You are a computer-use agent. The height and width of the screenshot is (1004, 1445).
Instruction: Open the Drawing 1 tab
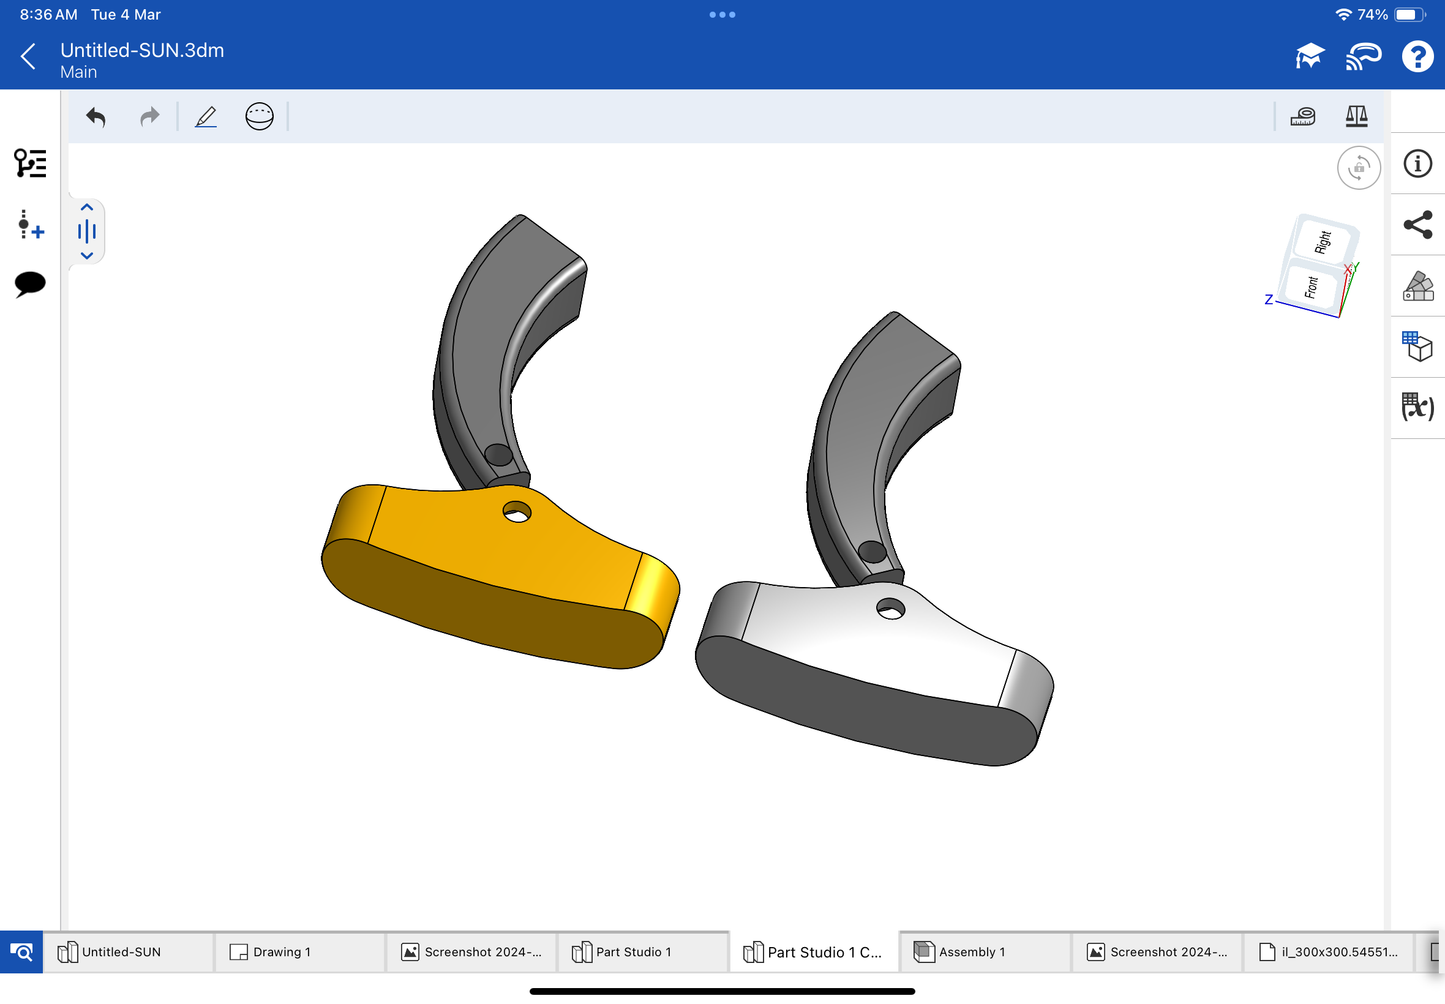coord(298,952)
